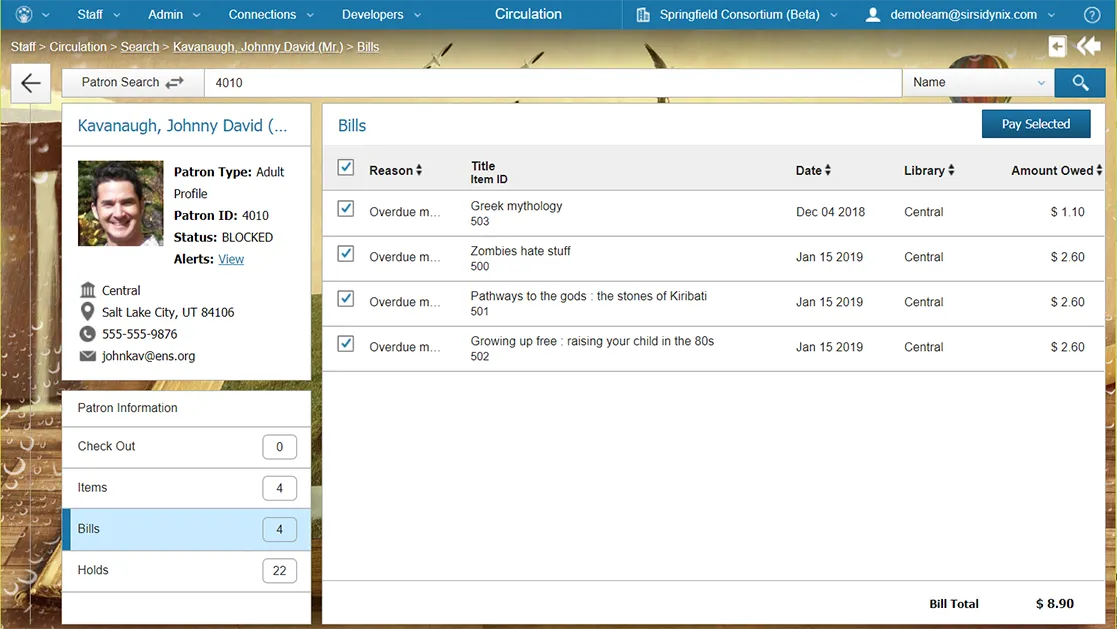Image resolution: width=1117 pixels, height=629 pixels.
Task: Click Search breadcrumb link
Action: coord(140,47)
